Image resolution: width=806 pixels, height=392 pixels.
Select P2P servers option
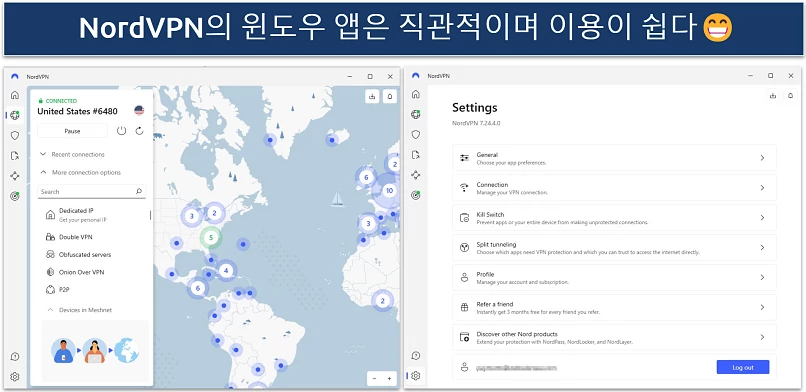58,289
